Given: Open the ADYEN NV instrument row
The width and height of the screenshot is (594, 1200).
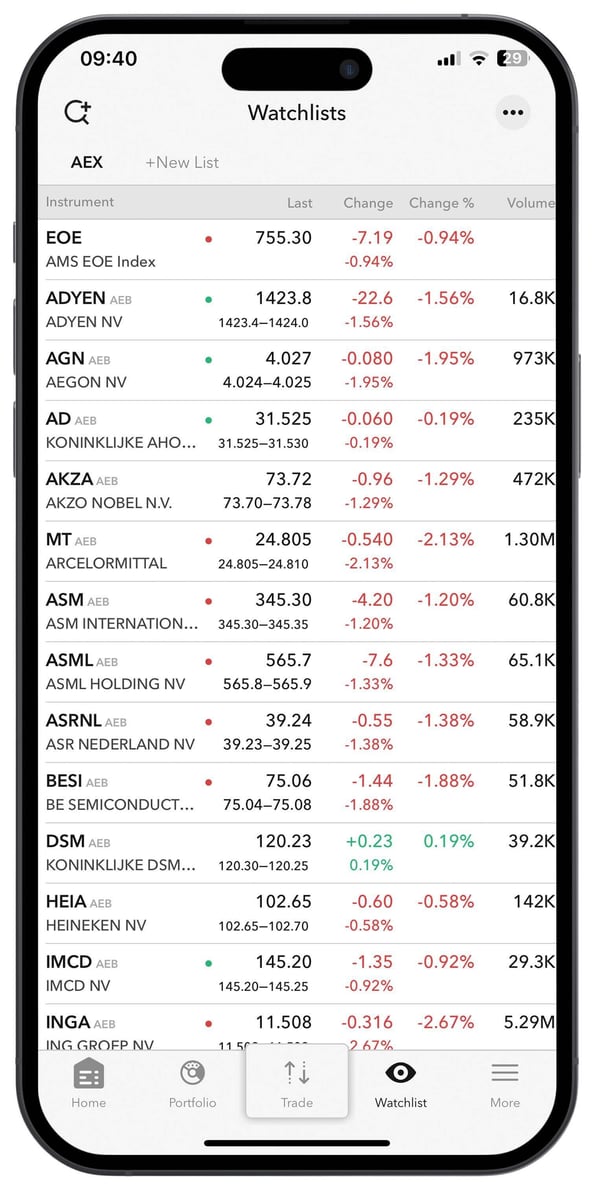Looking at the screenshot, I should pyautogui.click(x=297, y=310).
